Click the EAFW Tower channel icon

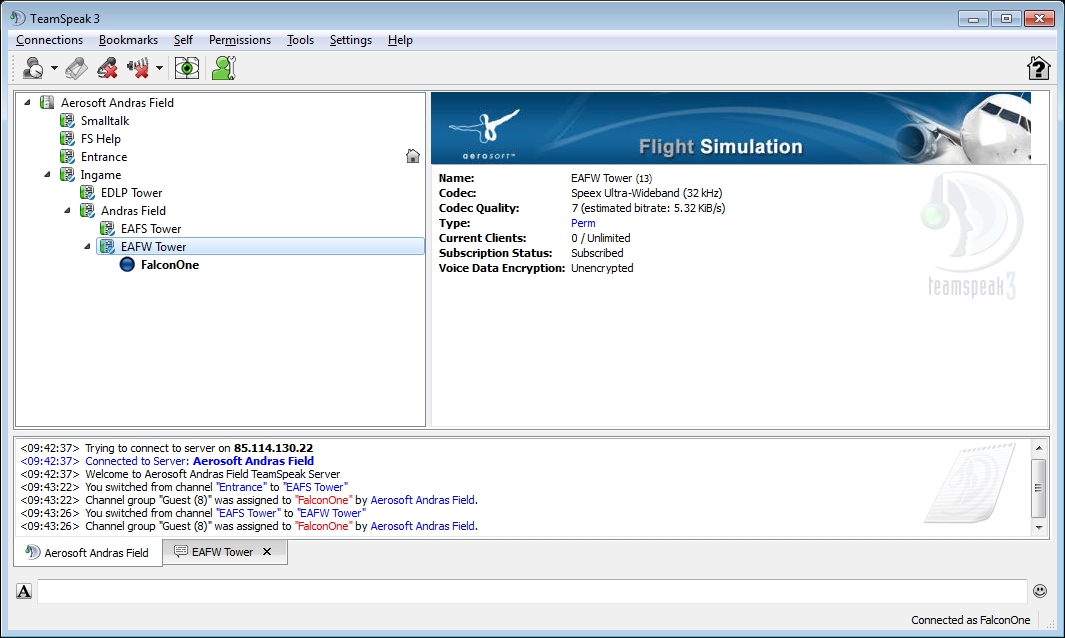(x=107, y=247)
